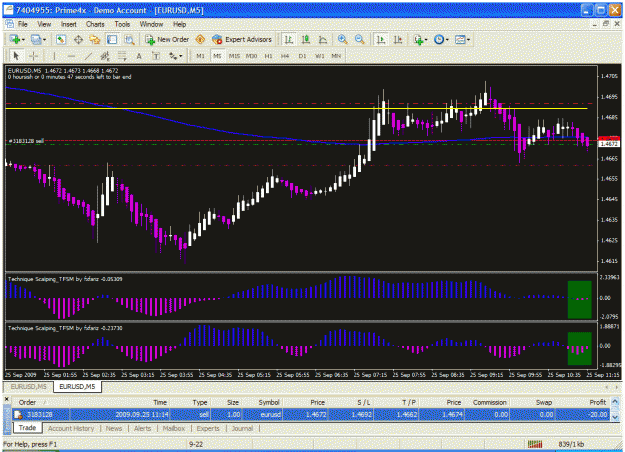Select the Equidistant Channel tool
The height and width of the screenshot is (452, 625).
(105, 56)
